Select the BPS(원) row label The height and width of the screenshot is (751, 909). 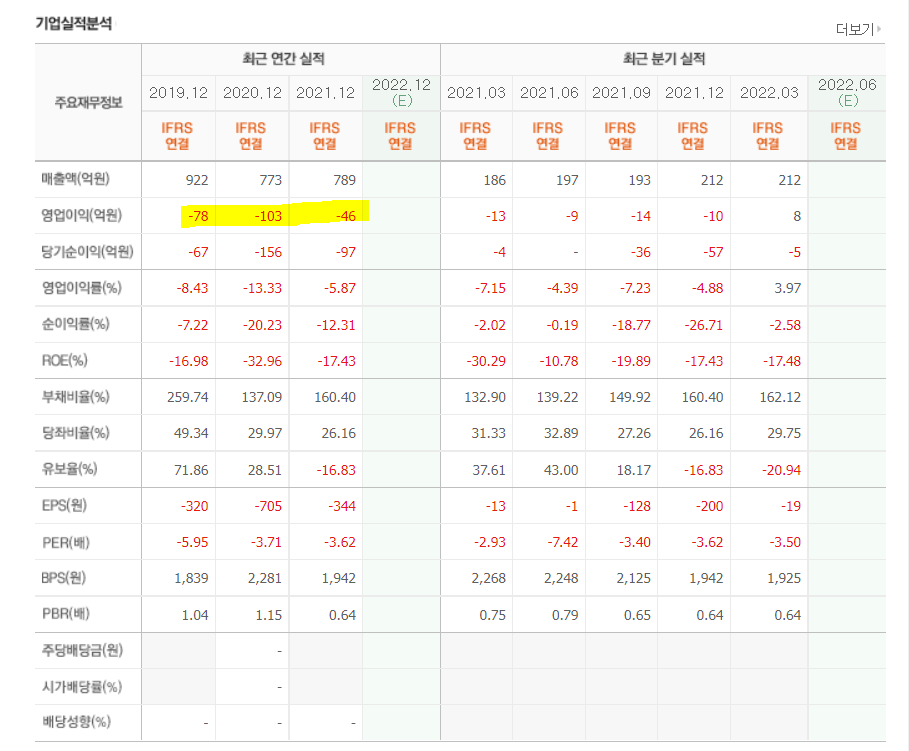pyautogui.click(x=63, y=578)
